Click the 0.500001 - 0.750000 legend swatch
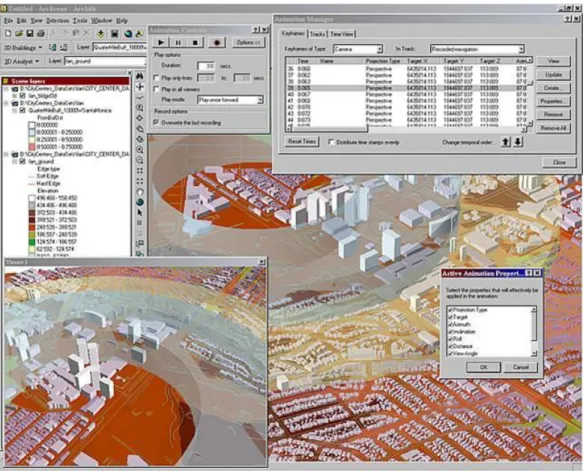 pyautogui.click(x=32, y=146)
